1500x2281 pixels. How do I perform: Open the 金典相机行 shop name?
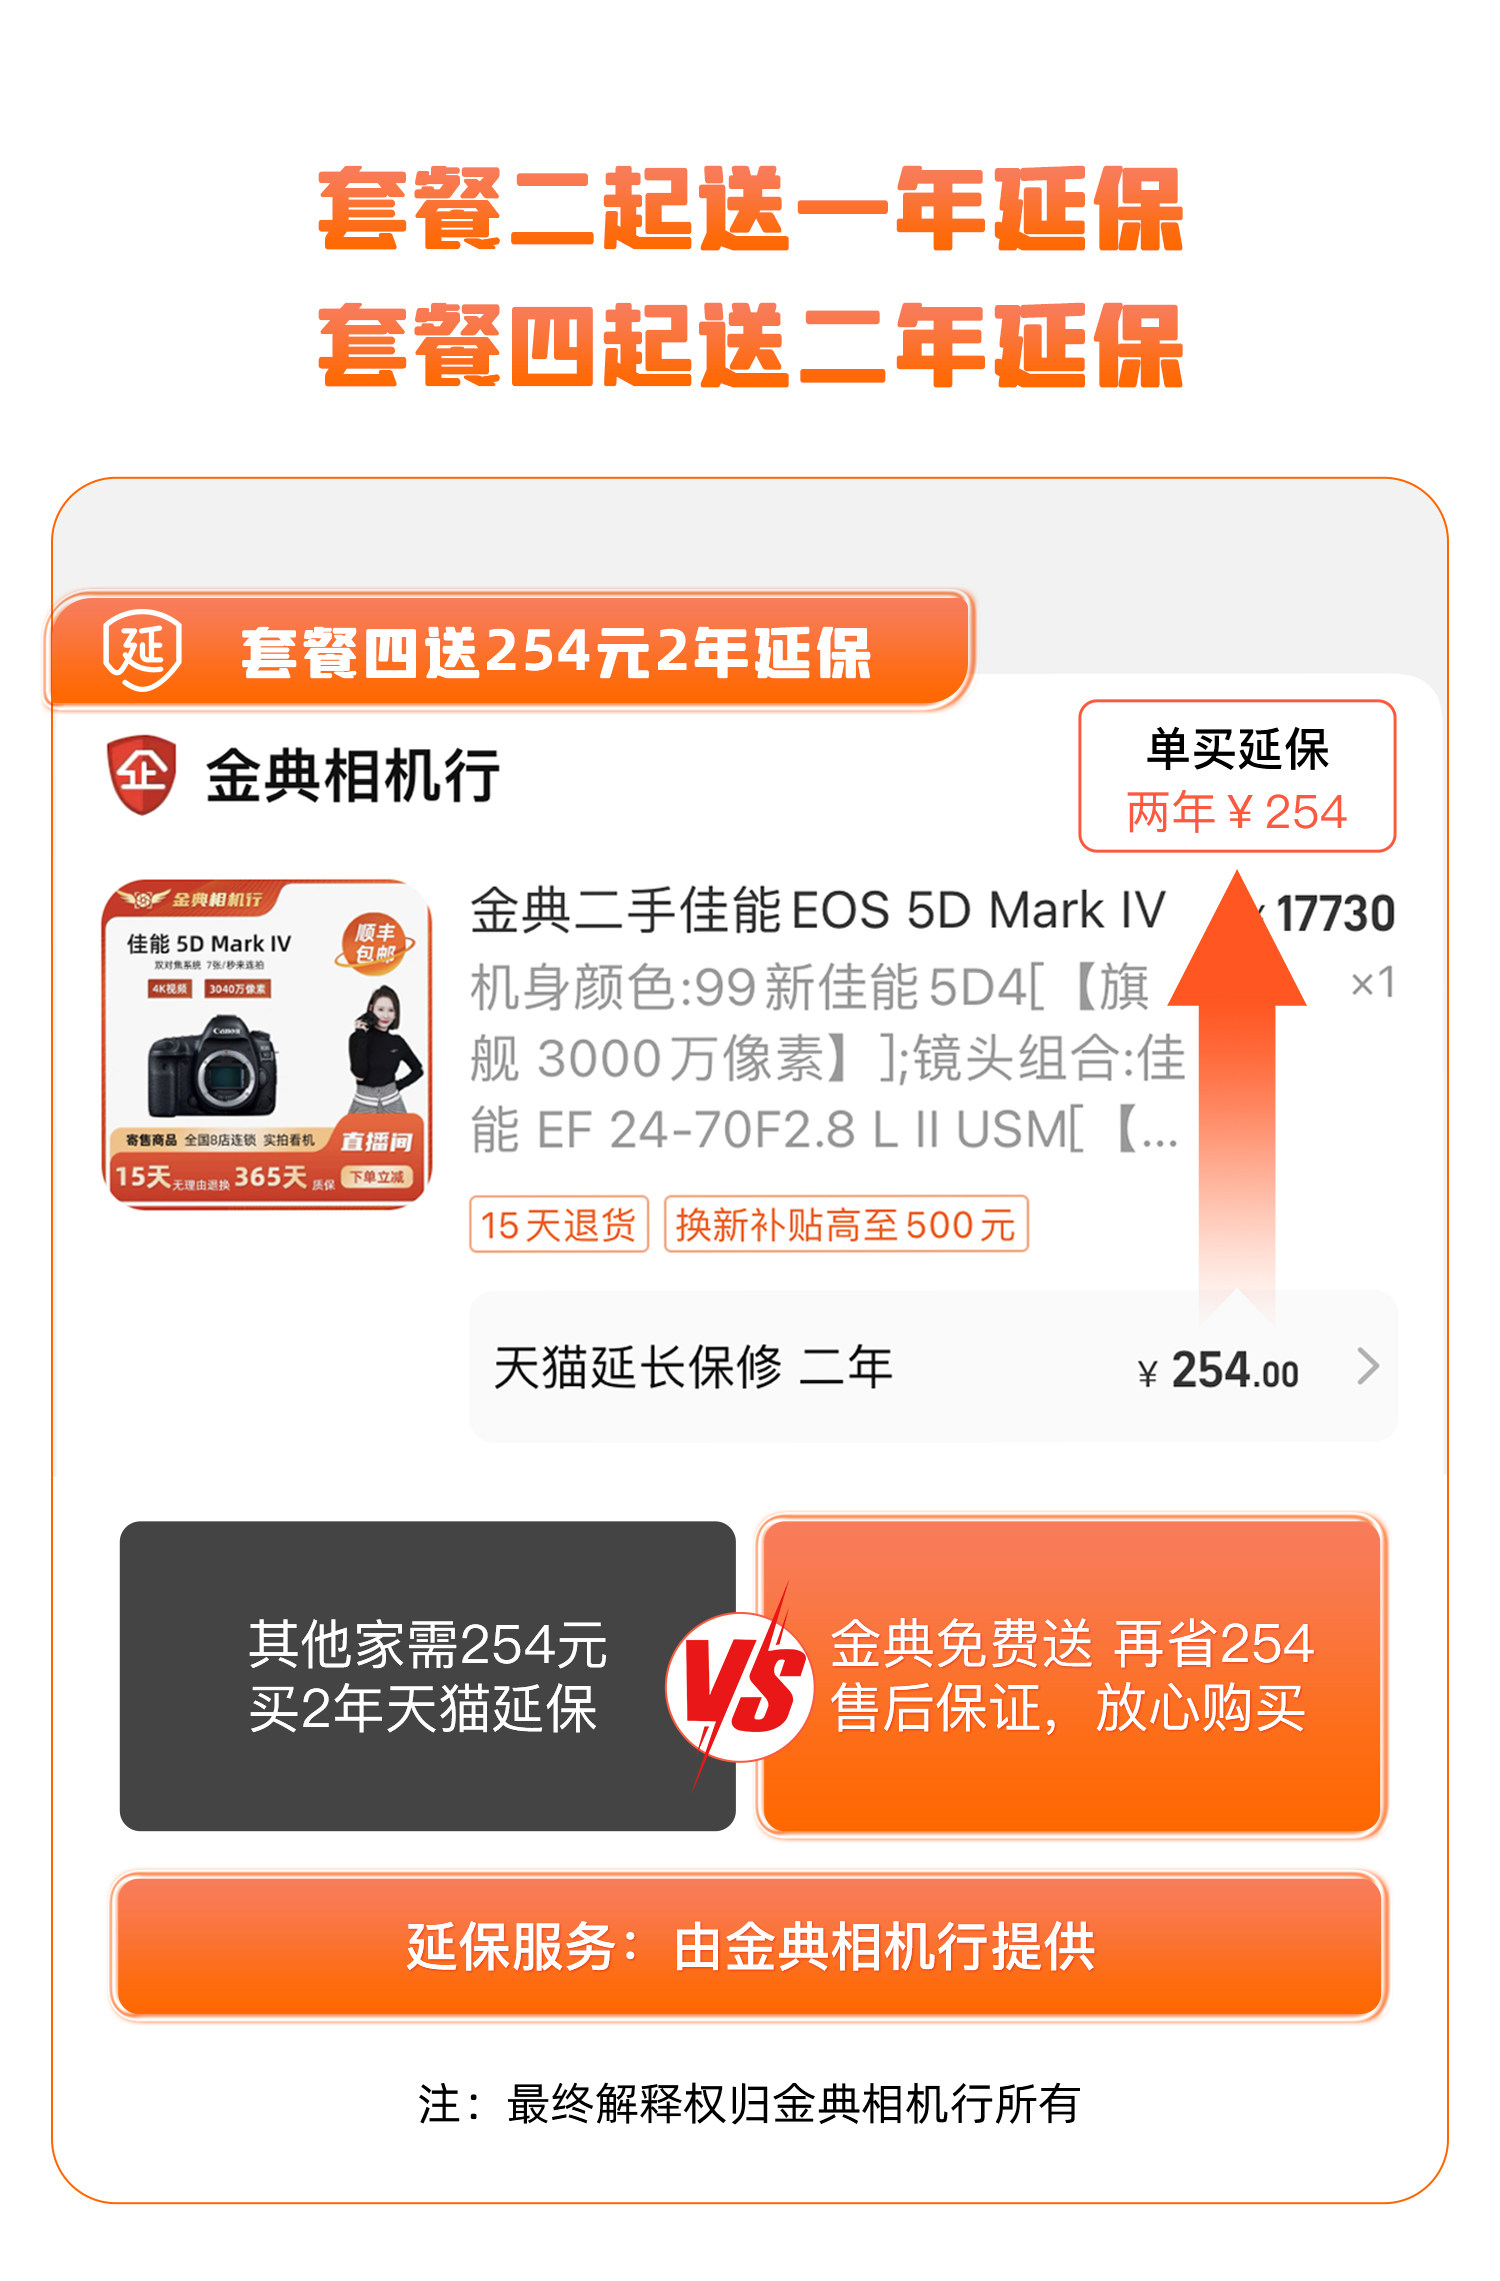point(353,776)
